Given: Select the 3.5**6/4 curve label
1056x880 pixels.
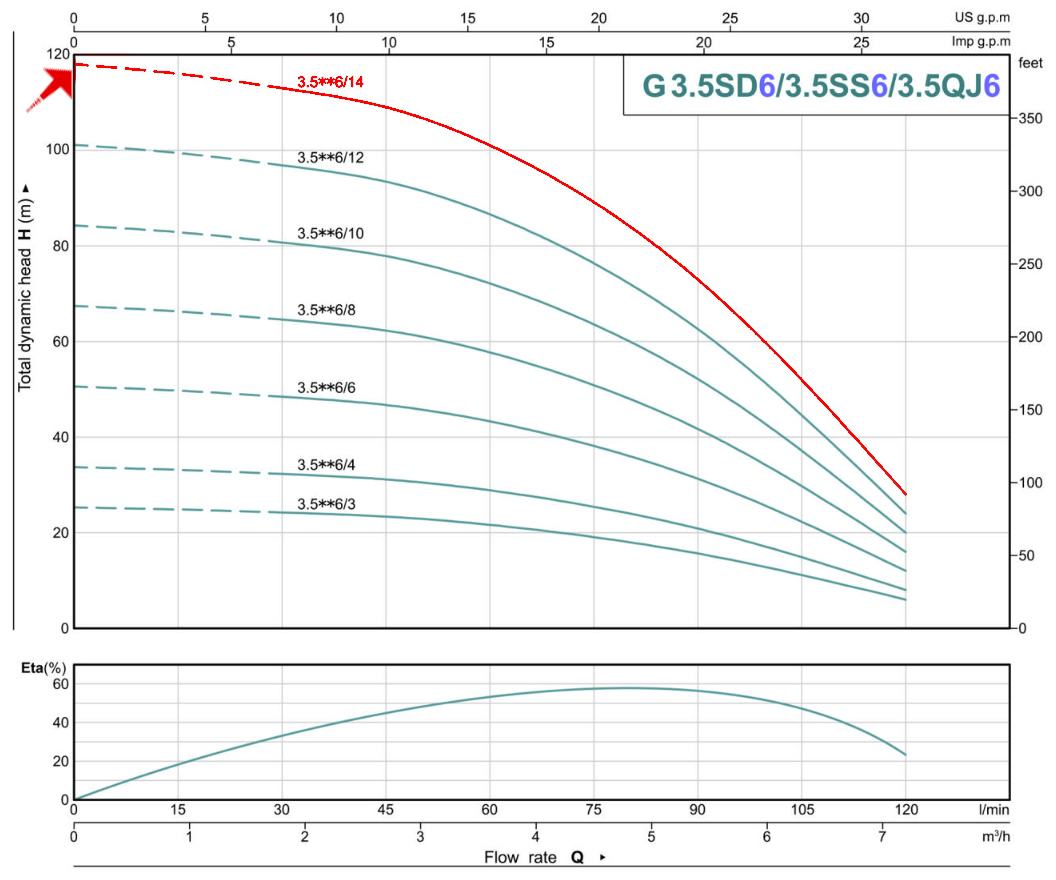Looking at the screenshot, I should (x=326, y=465).
